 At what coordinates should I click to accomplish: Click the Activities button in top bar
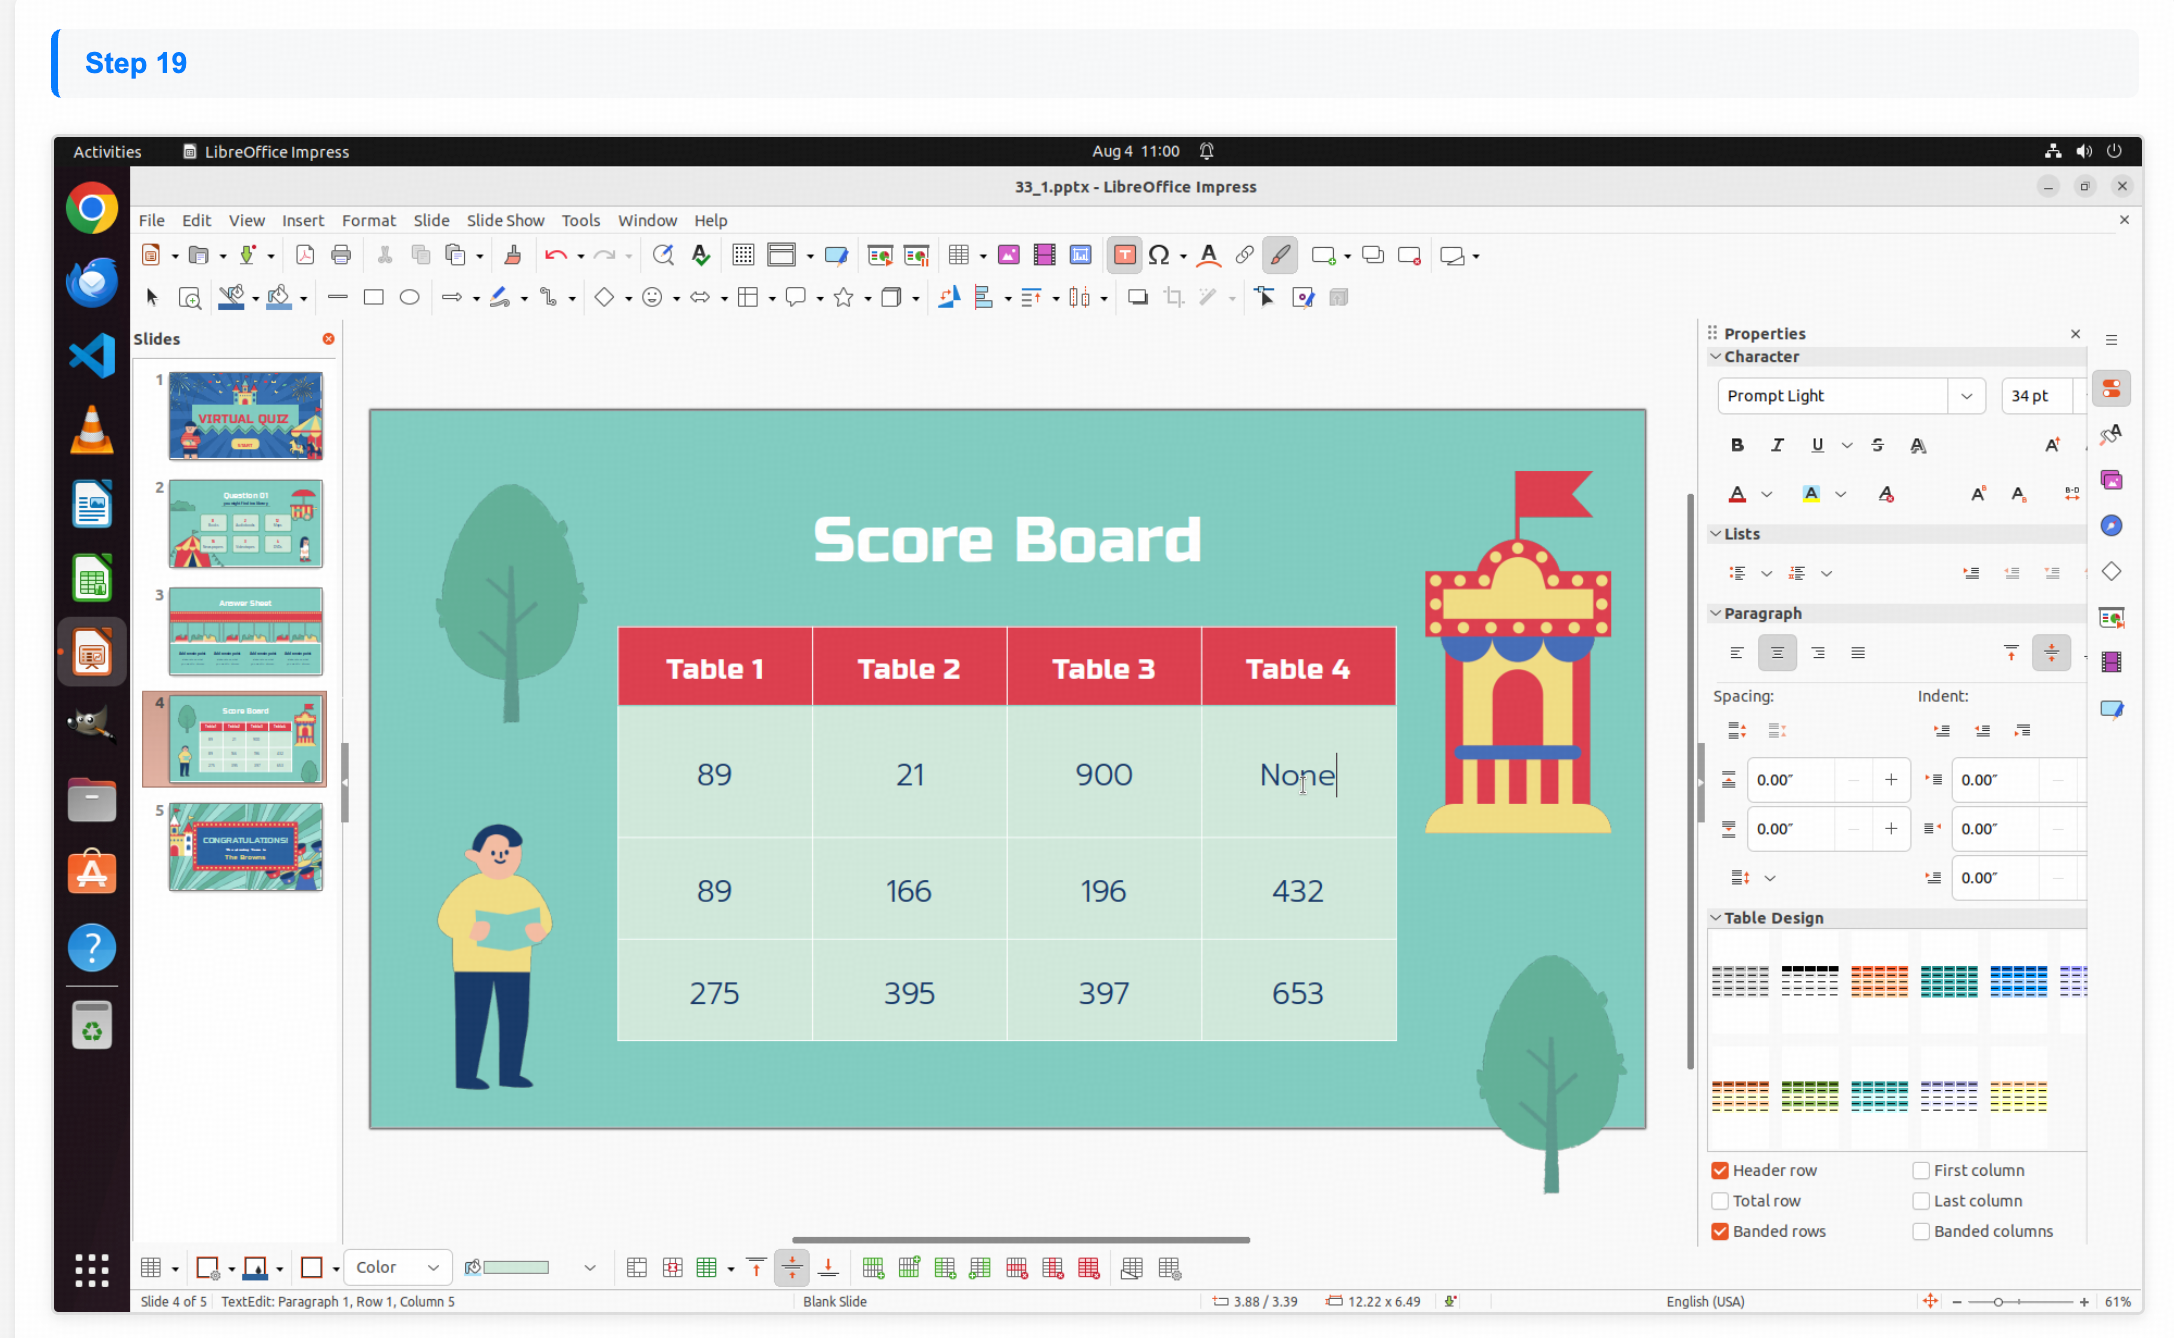(107, 151)
